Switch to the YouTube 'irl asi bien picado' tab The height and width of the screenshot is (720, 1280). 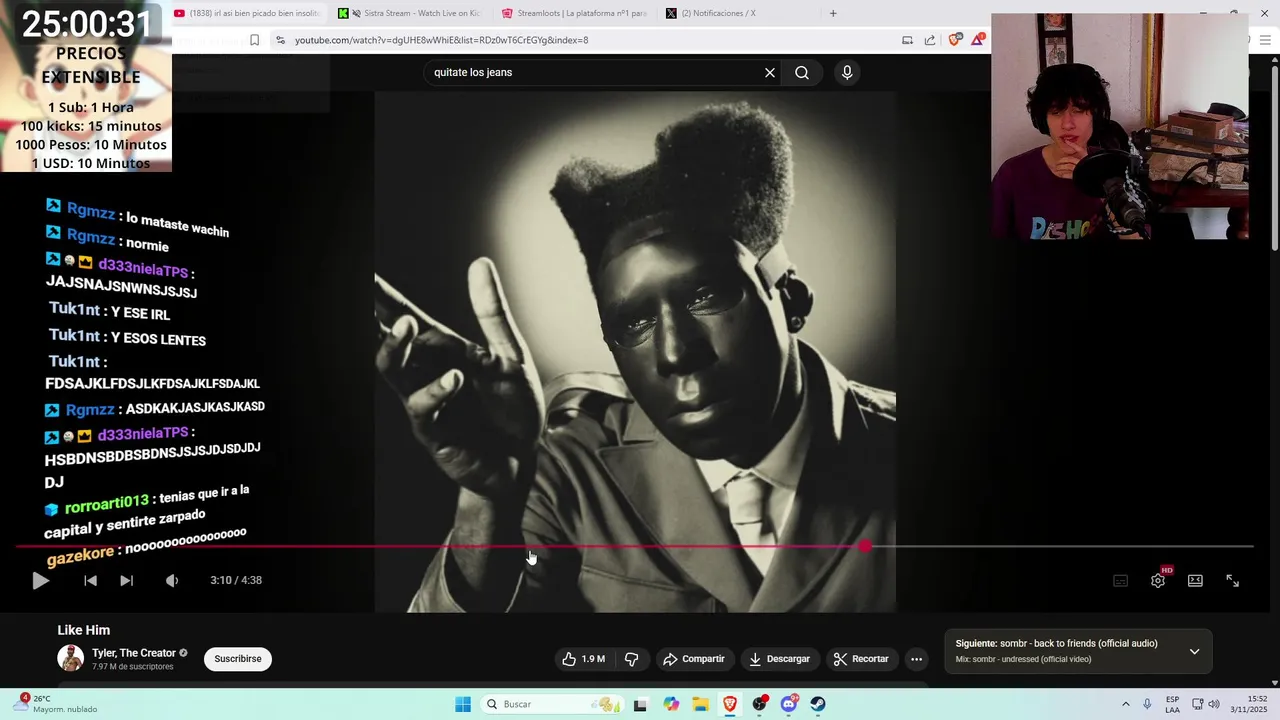coord(247,13)
